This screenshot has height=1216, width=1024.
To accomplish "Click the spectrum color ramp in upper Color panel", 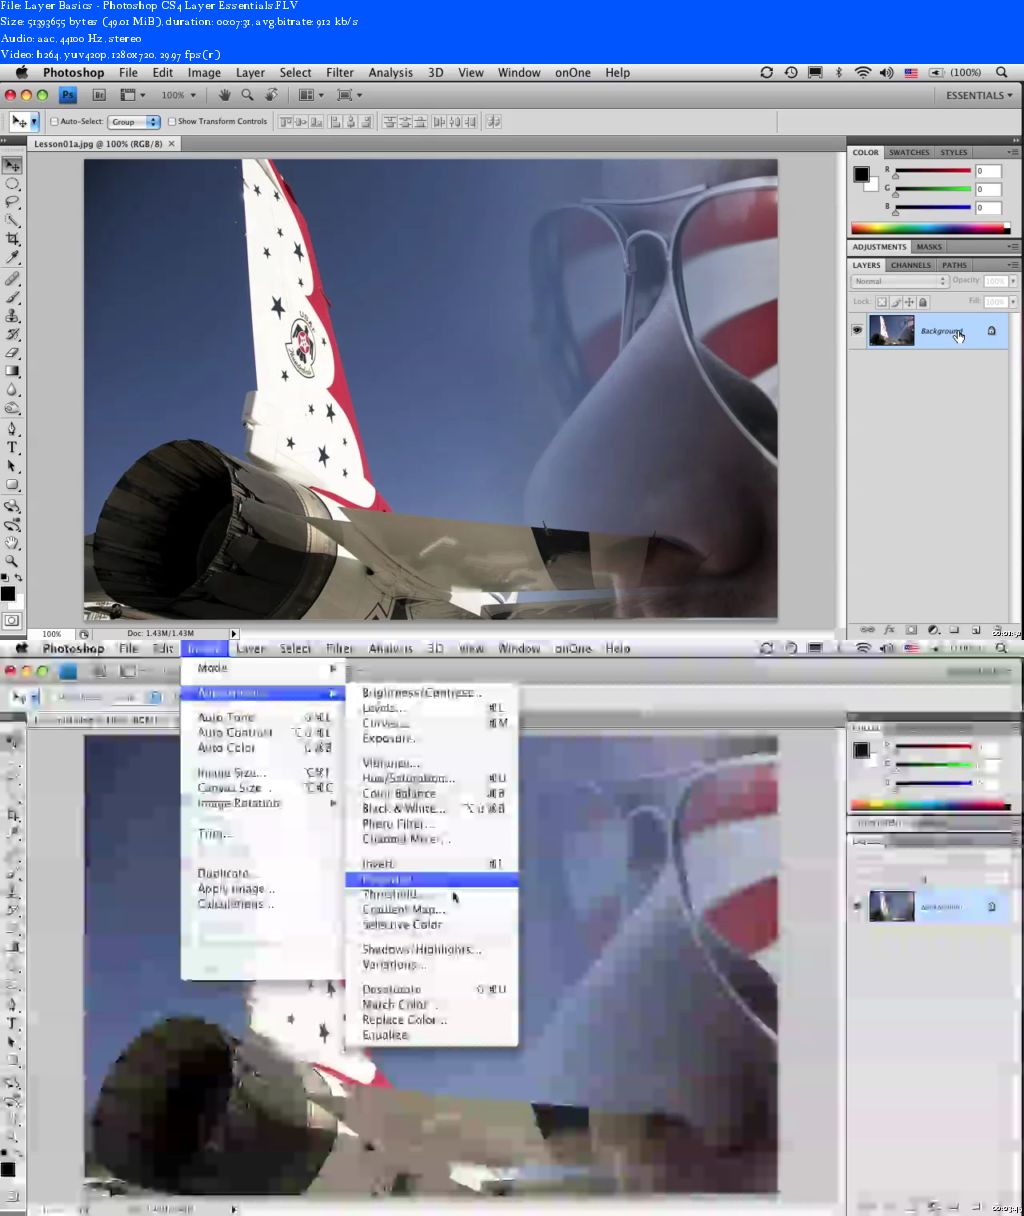I will pyautogui.click(x=930, y=229).
